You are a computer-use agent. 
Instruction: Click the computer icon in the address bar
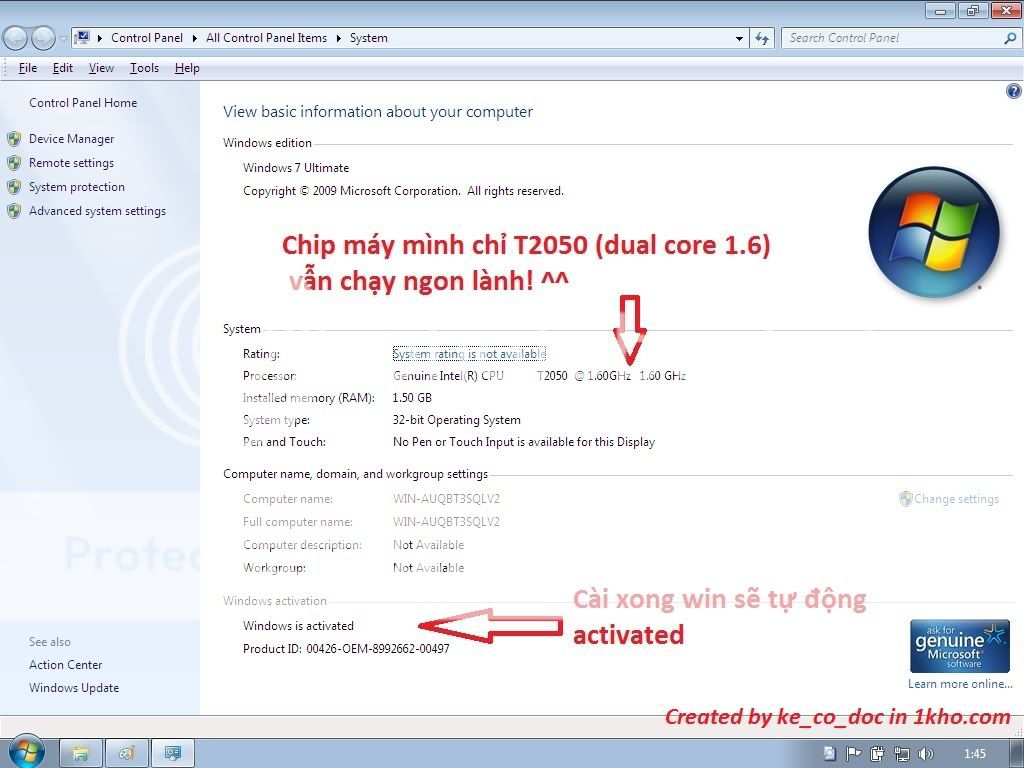[x=82, y=38]
